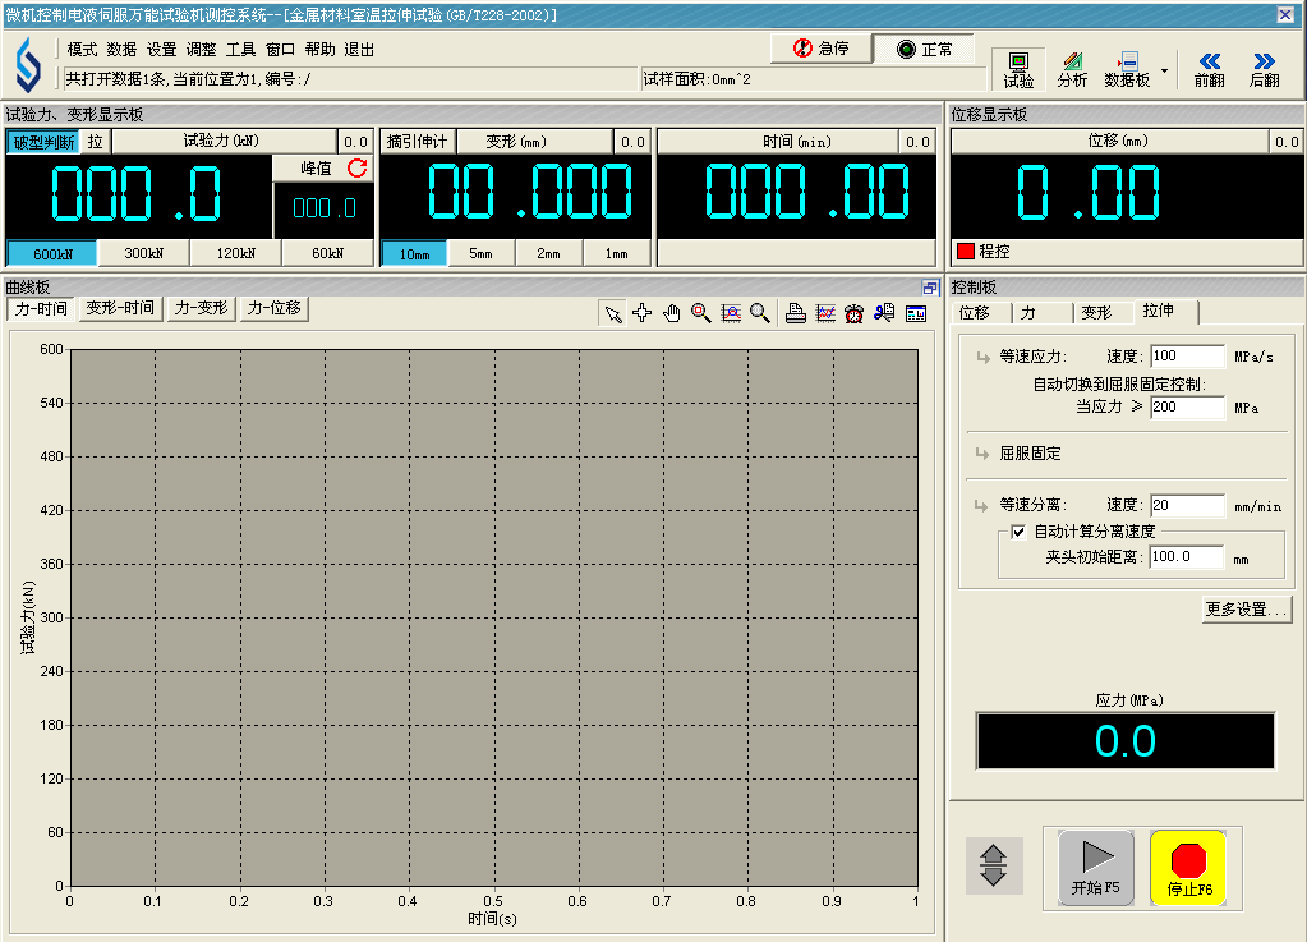
Task: Expand the 数据板 dropdown arrow
Action: coord(1164,72)
